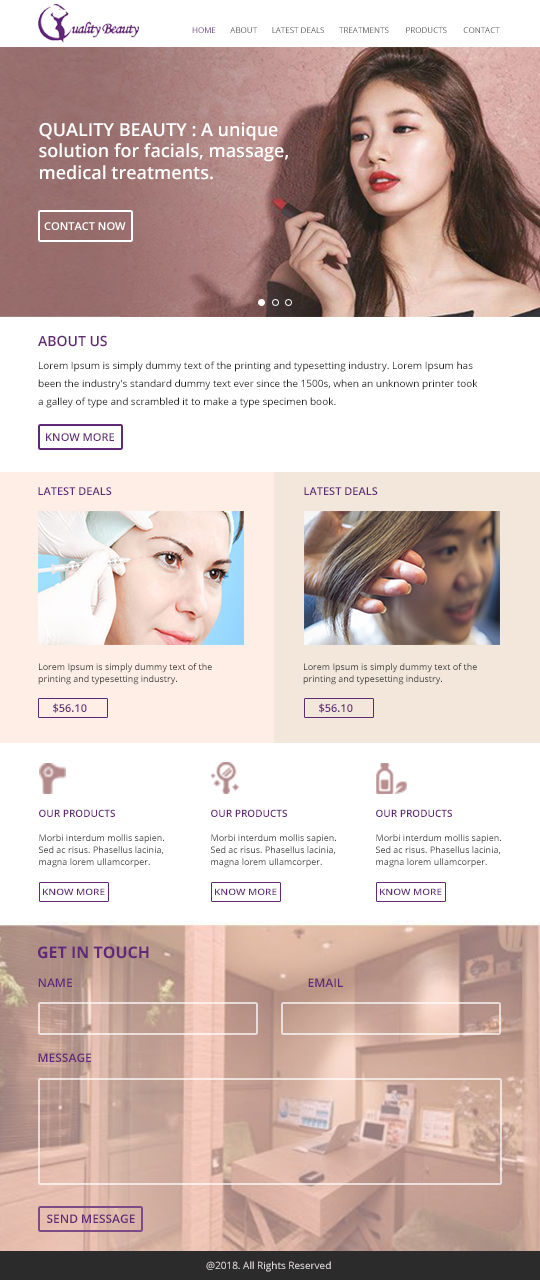Click Know More under the mirror icon

[x=246, y=892]
